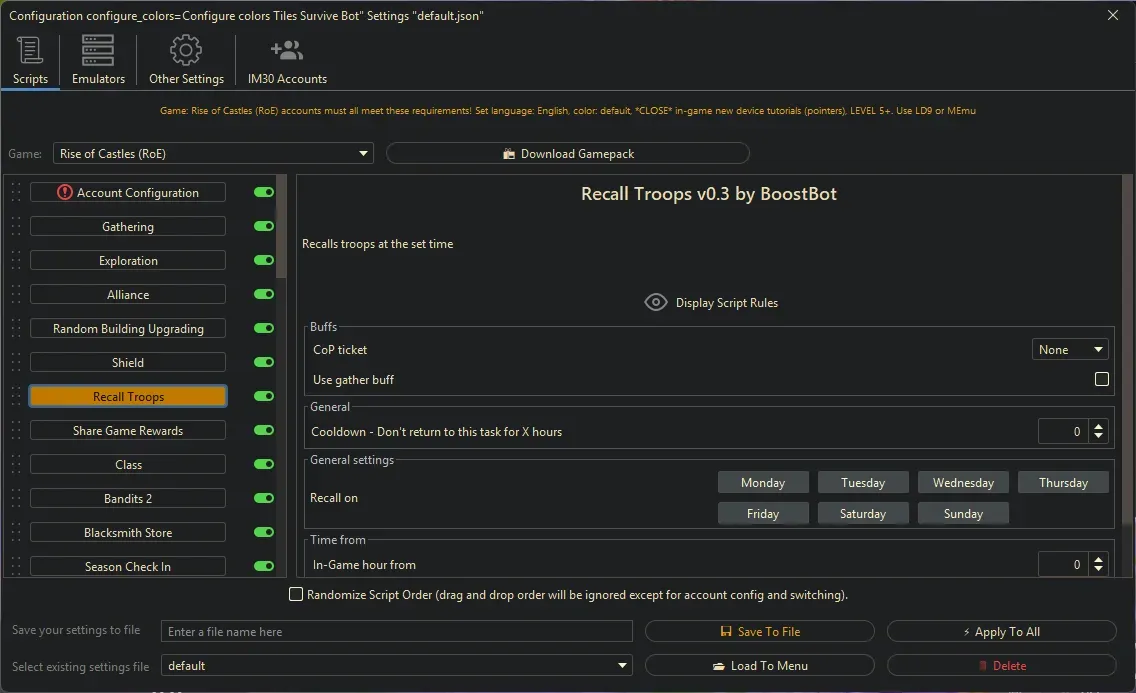Select the Exploration script

coord(128,261)
